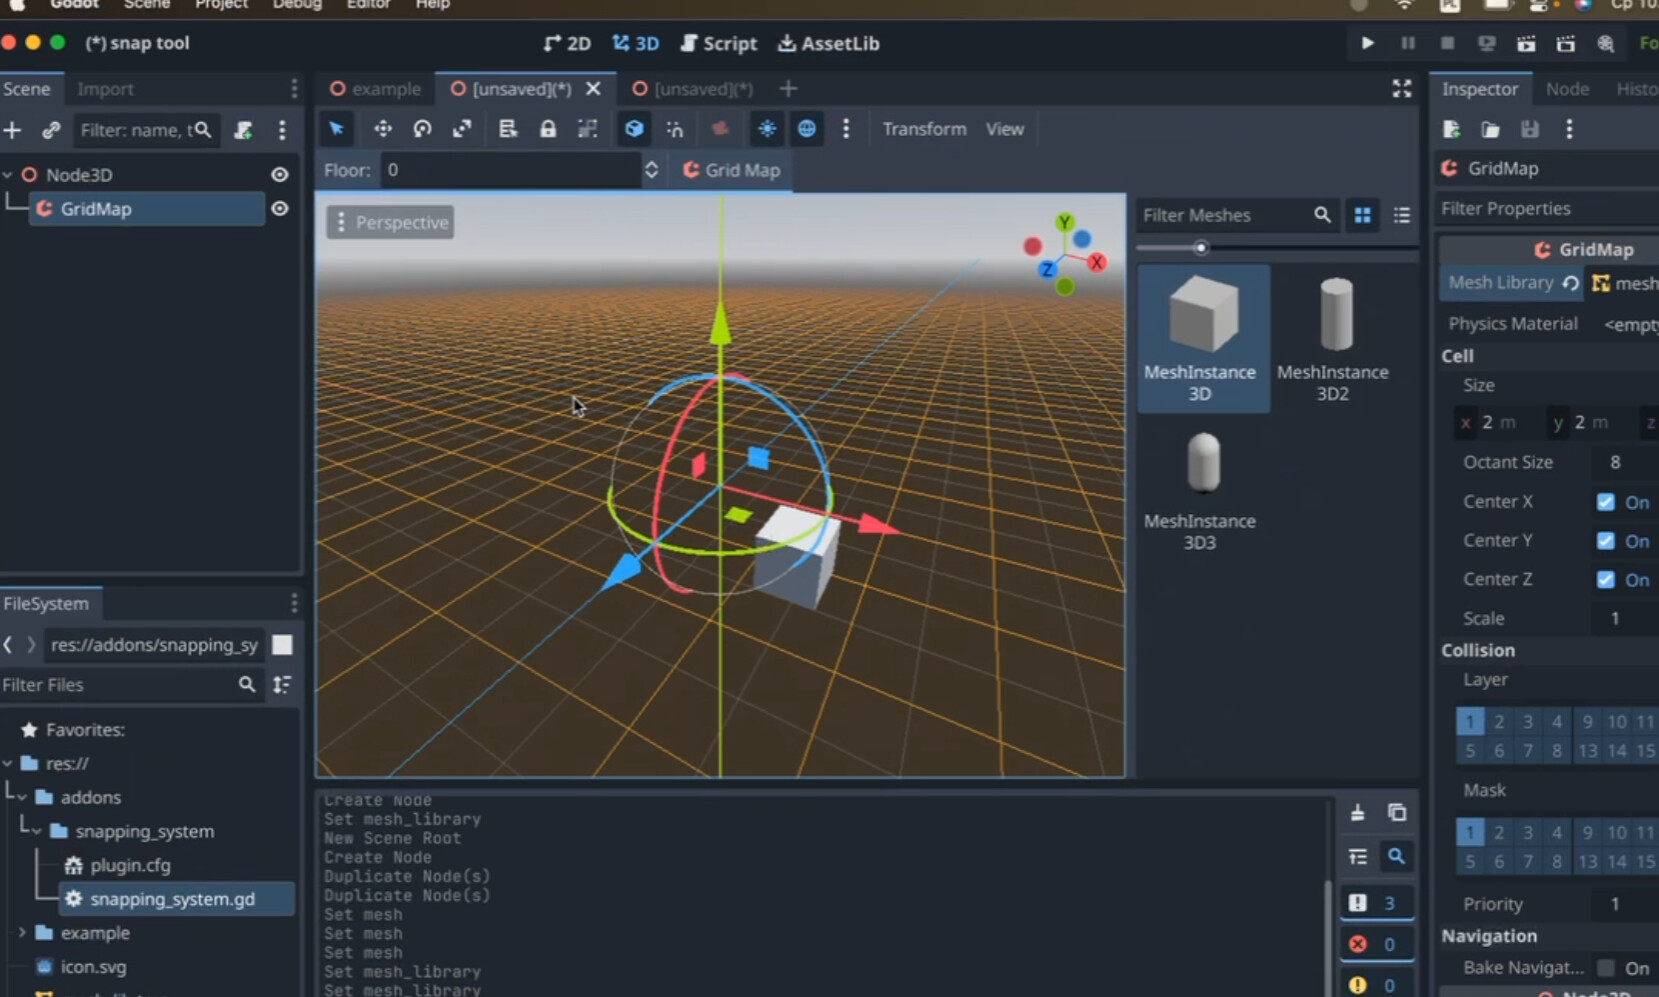Select the Scale mode tool

coord(462,129)
